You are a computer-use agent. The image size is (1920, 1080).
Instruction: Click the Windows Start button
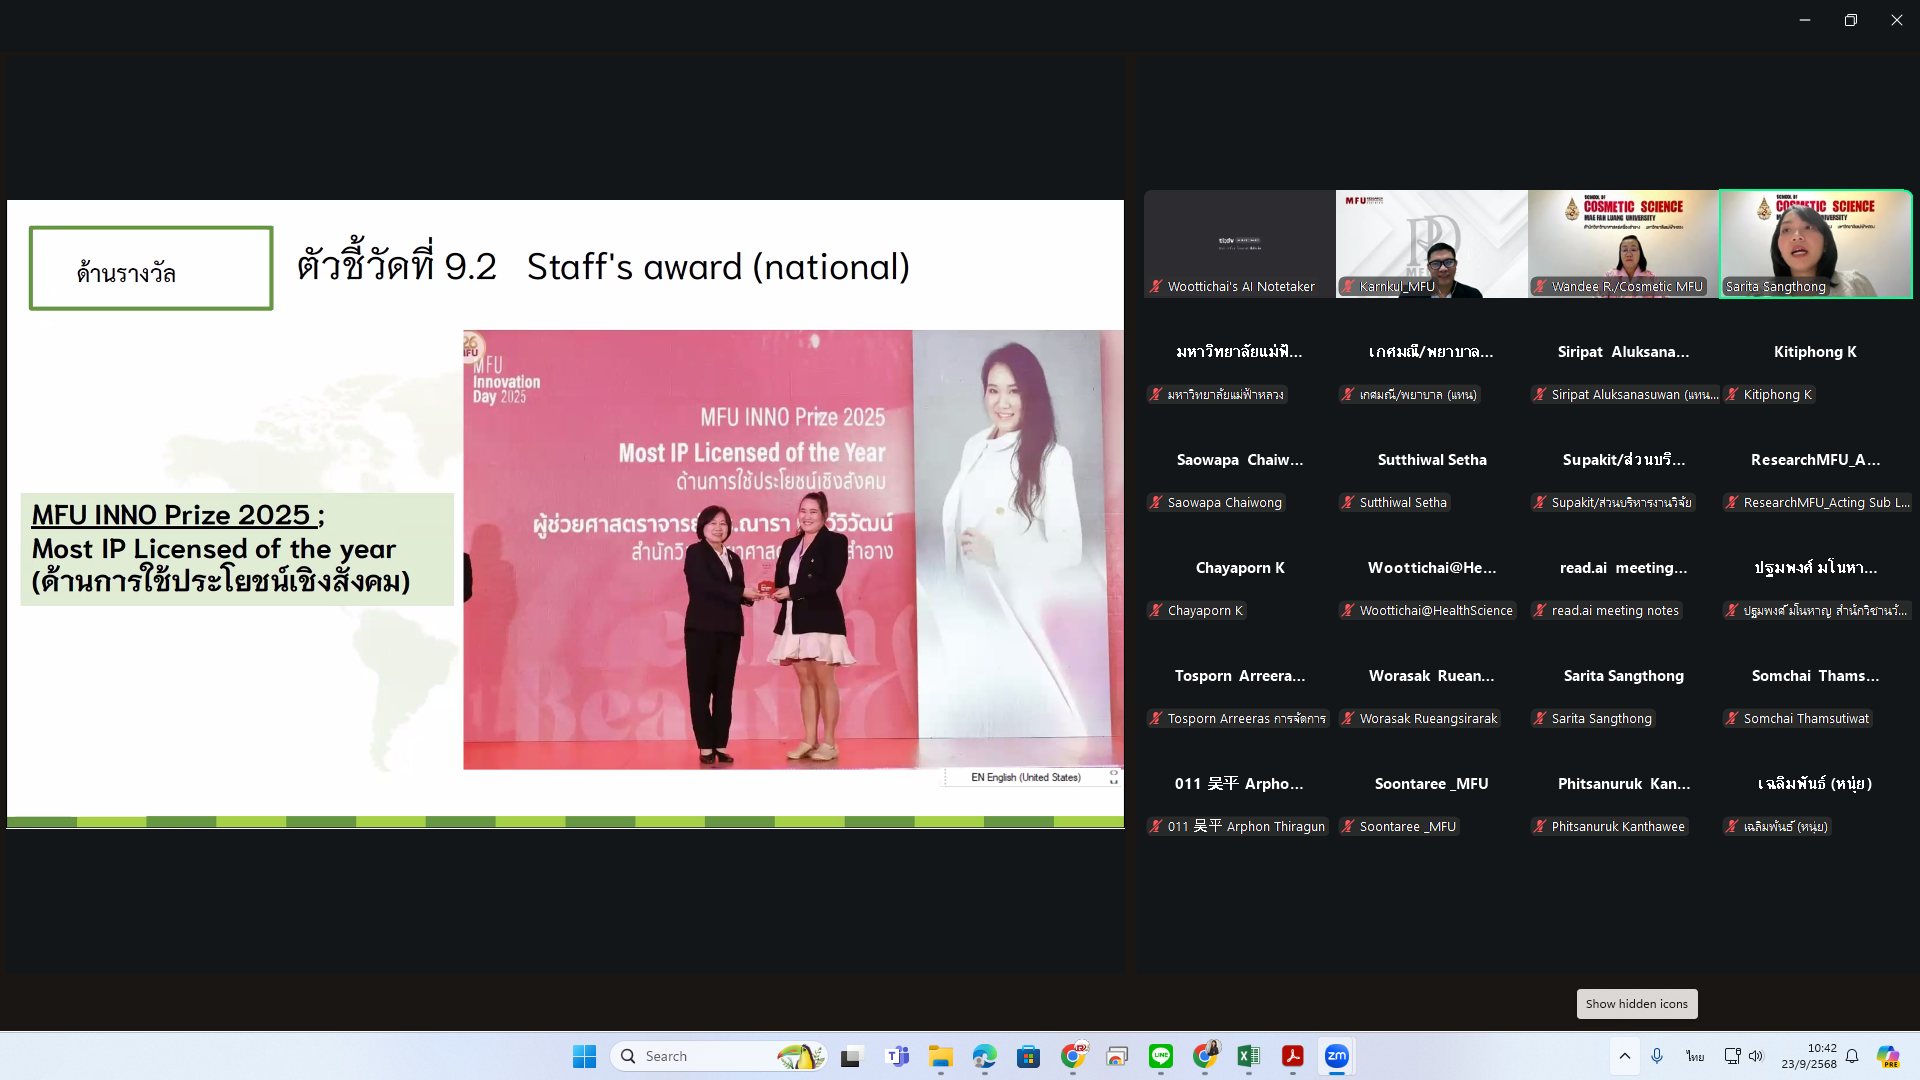pyautogui.click(x=584, y=1056)
